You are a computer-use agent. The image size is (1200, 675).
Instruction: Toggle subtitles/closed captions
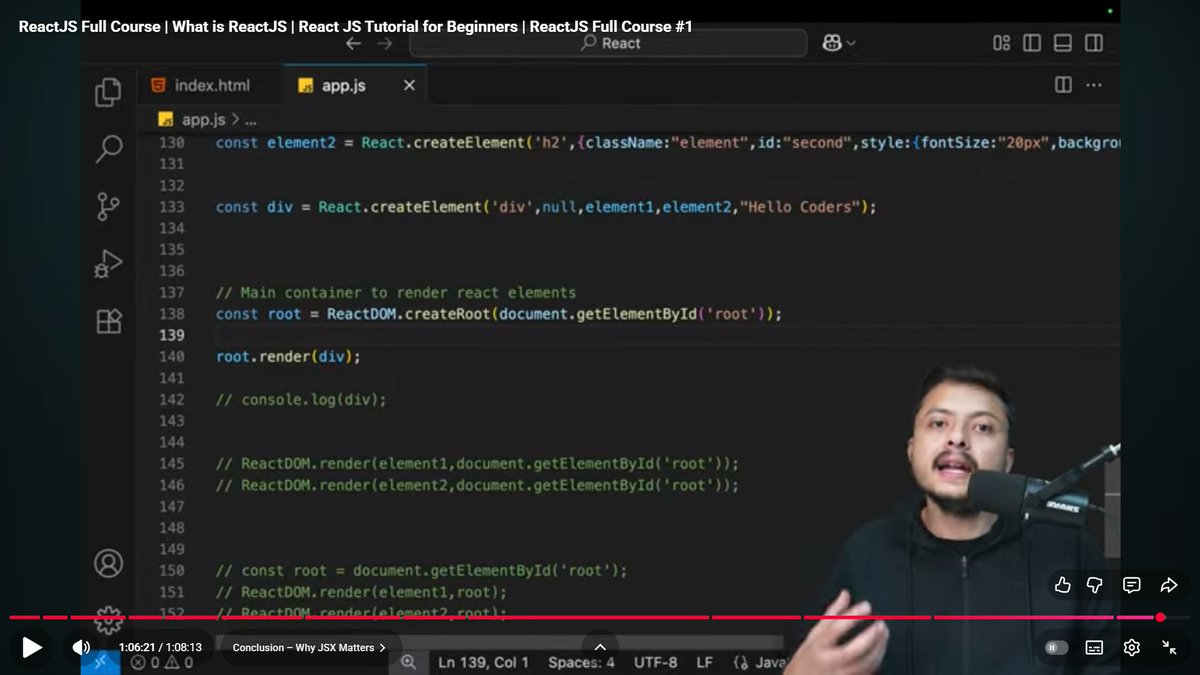pyautogui.click(x=1094, y=647)
